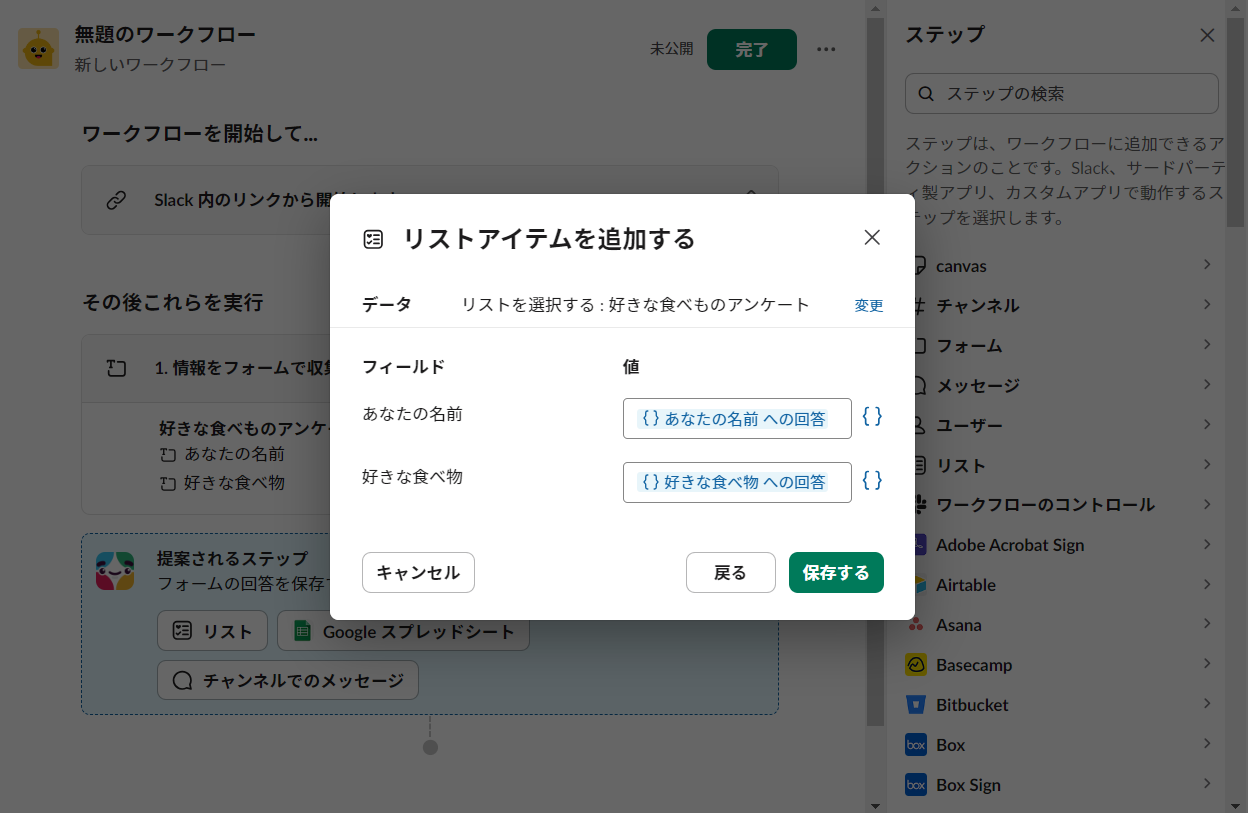Open the Box steps entry
The width and height of the screenshot is (1248, 813).
point(1062,745)
